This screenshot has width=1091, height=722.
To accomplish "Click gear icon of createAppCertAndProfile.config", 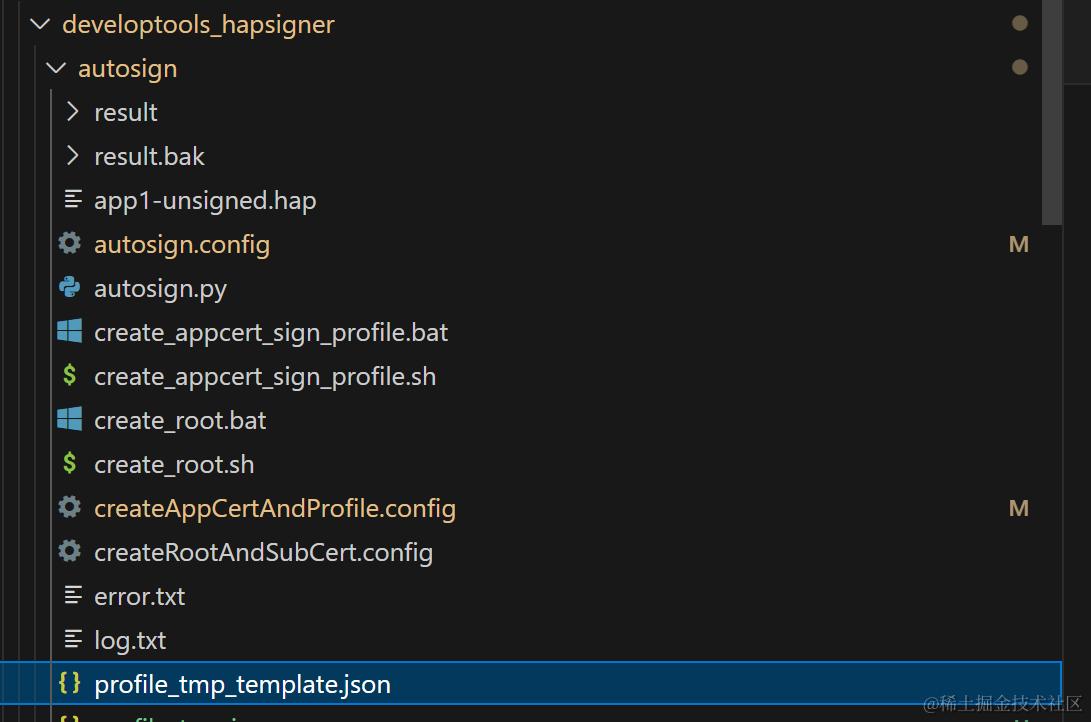I will [x=70, y=507].
